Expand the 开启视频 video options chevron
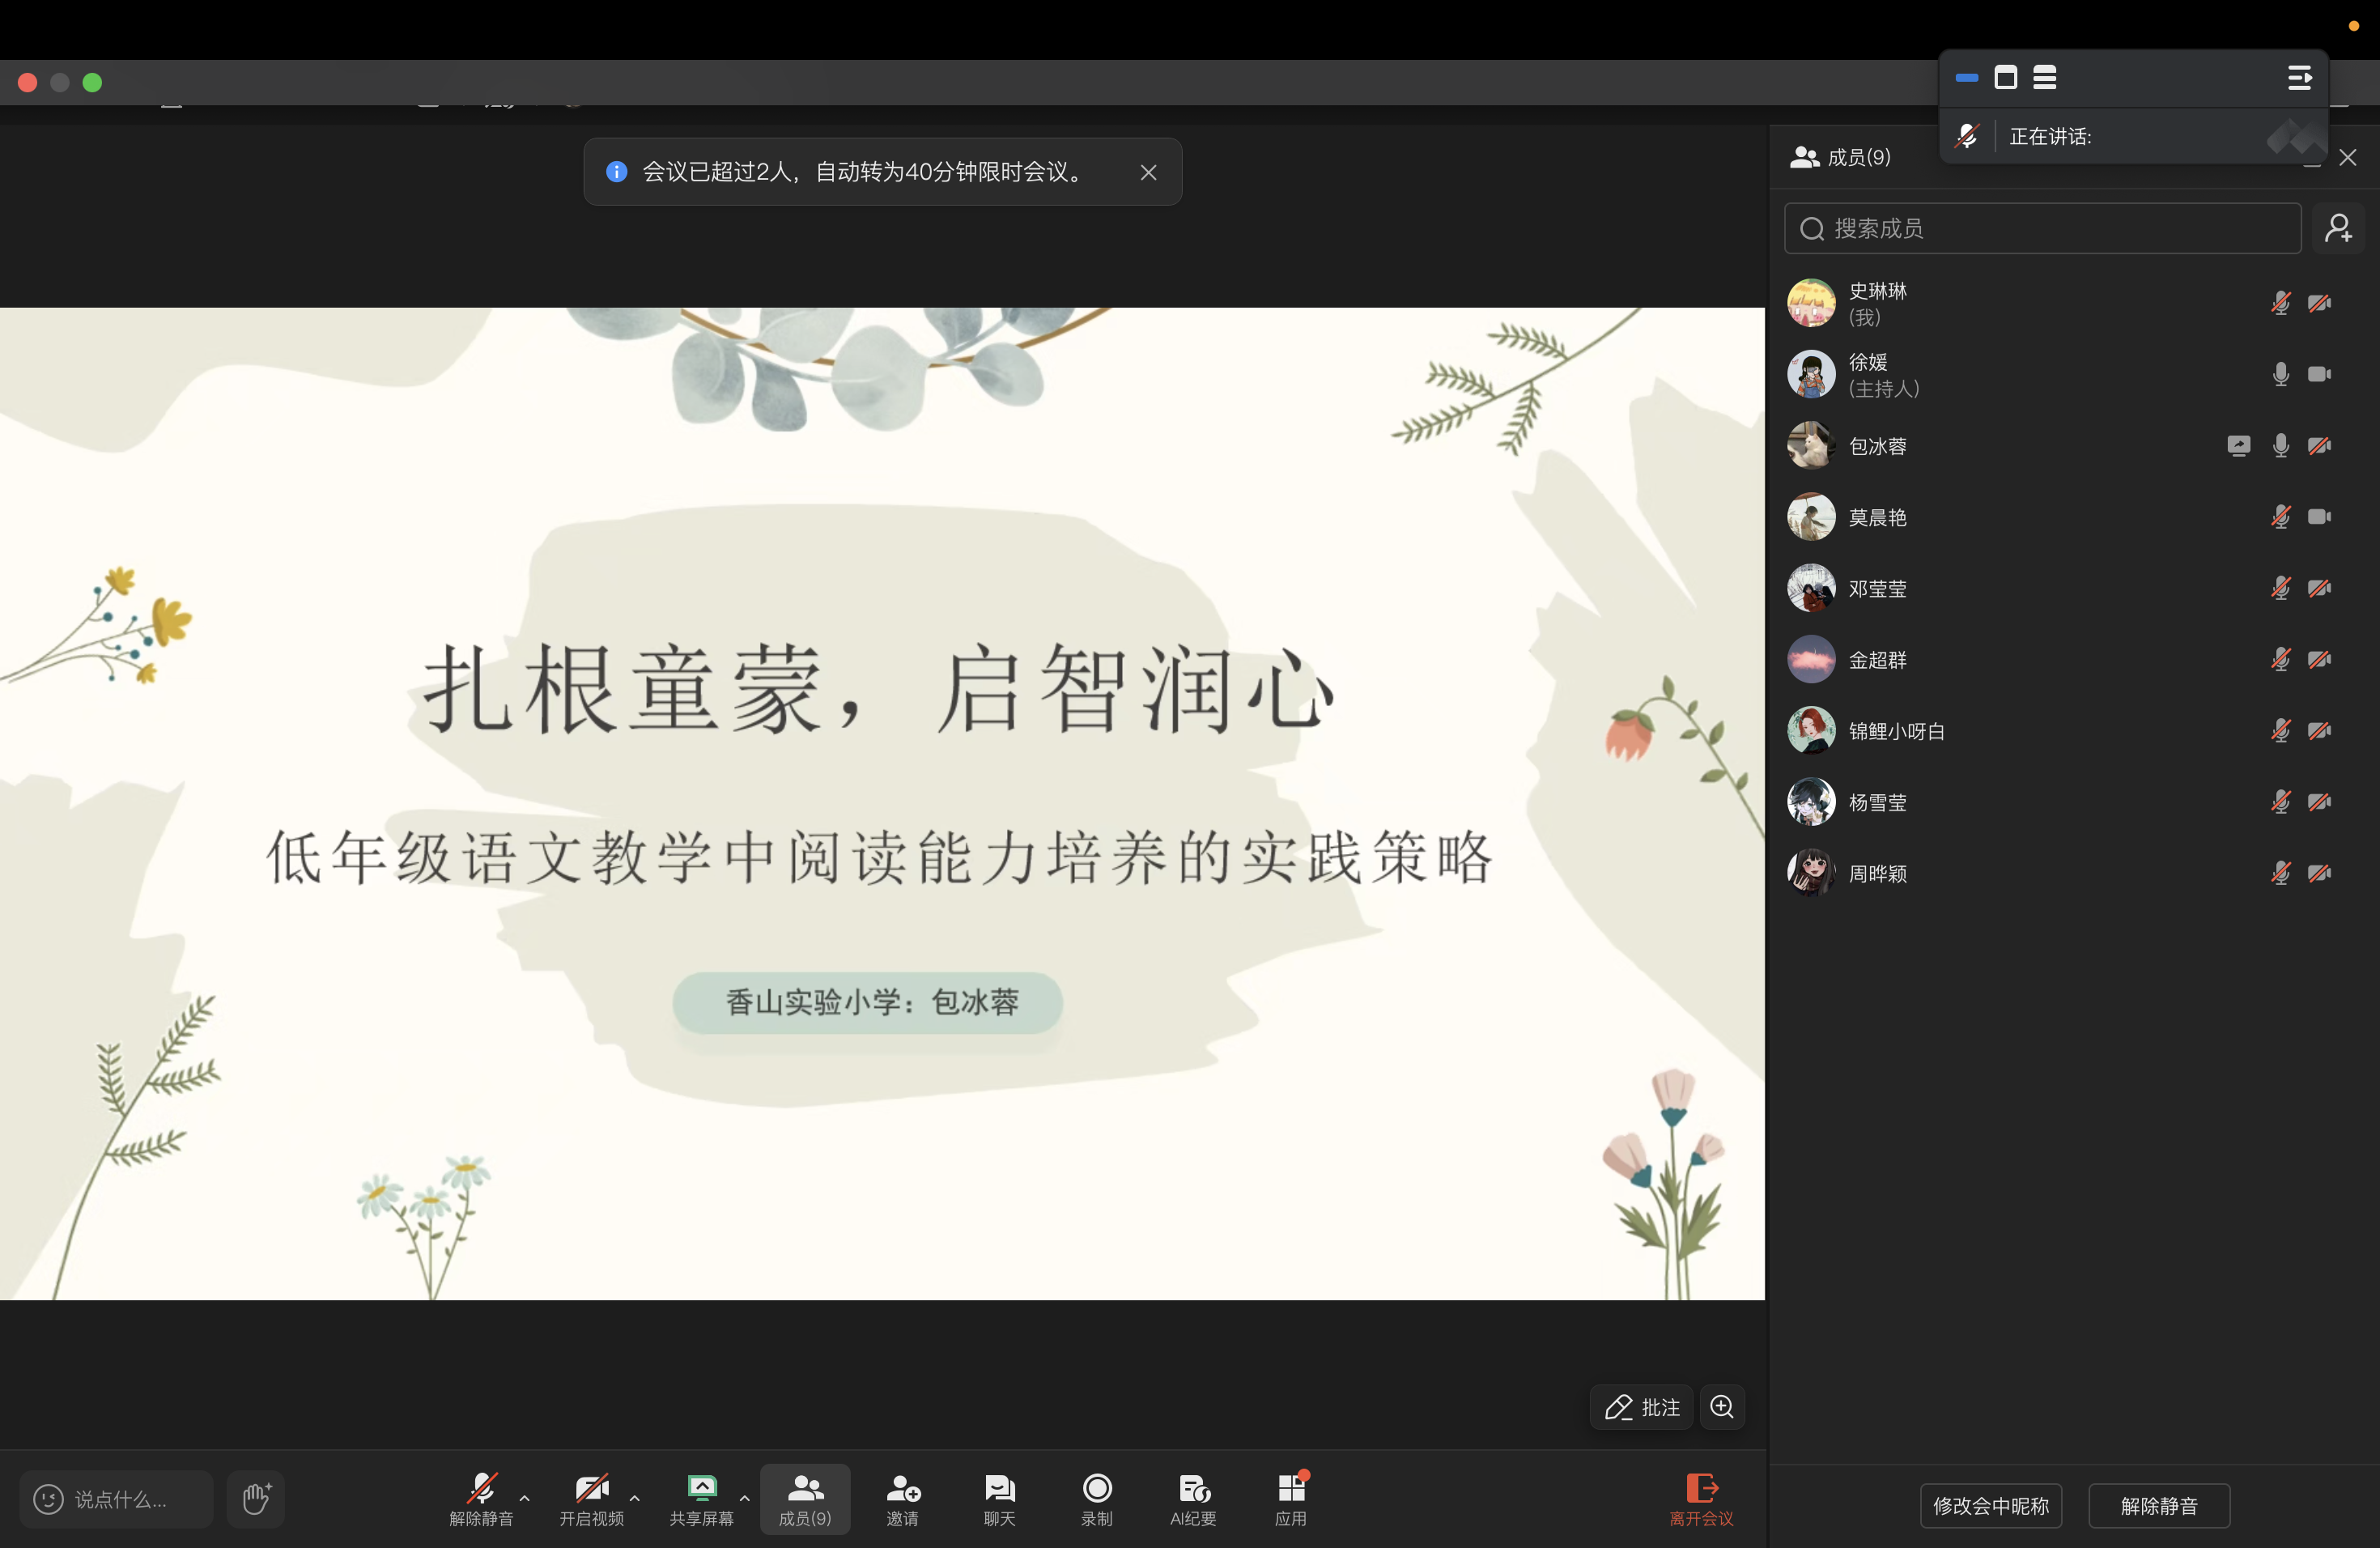The image size is (2380, 1548). 636,1500
